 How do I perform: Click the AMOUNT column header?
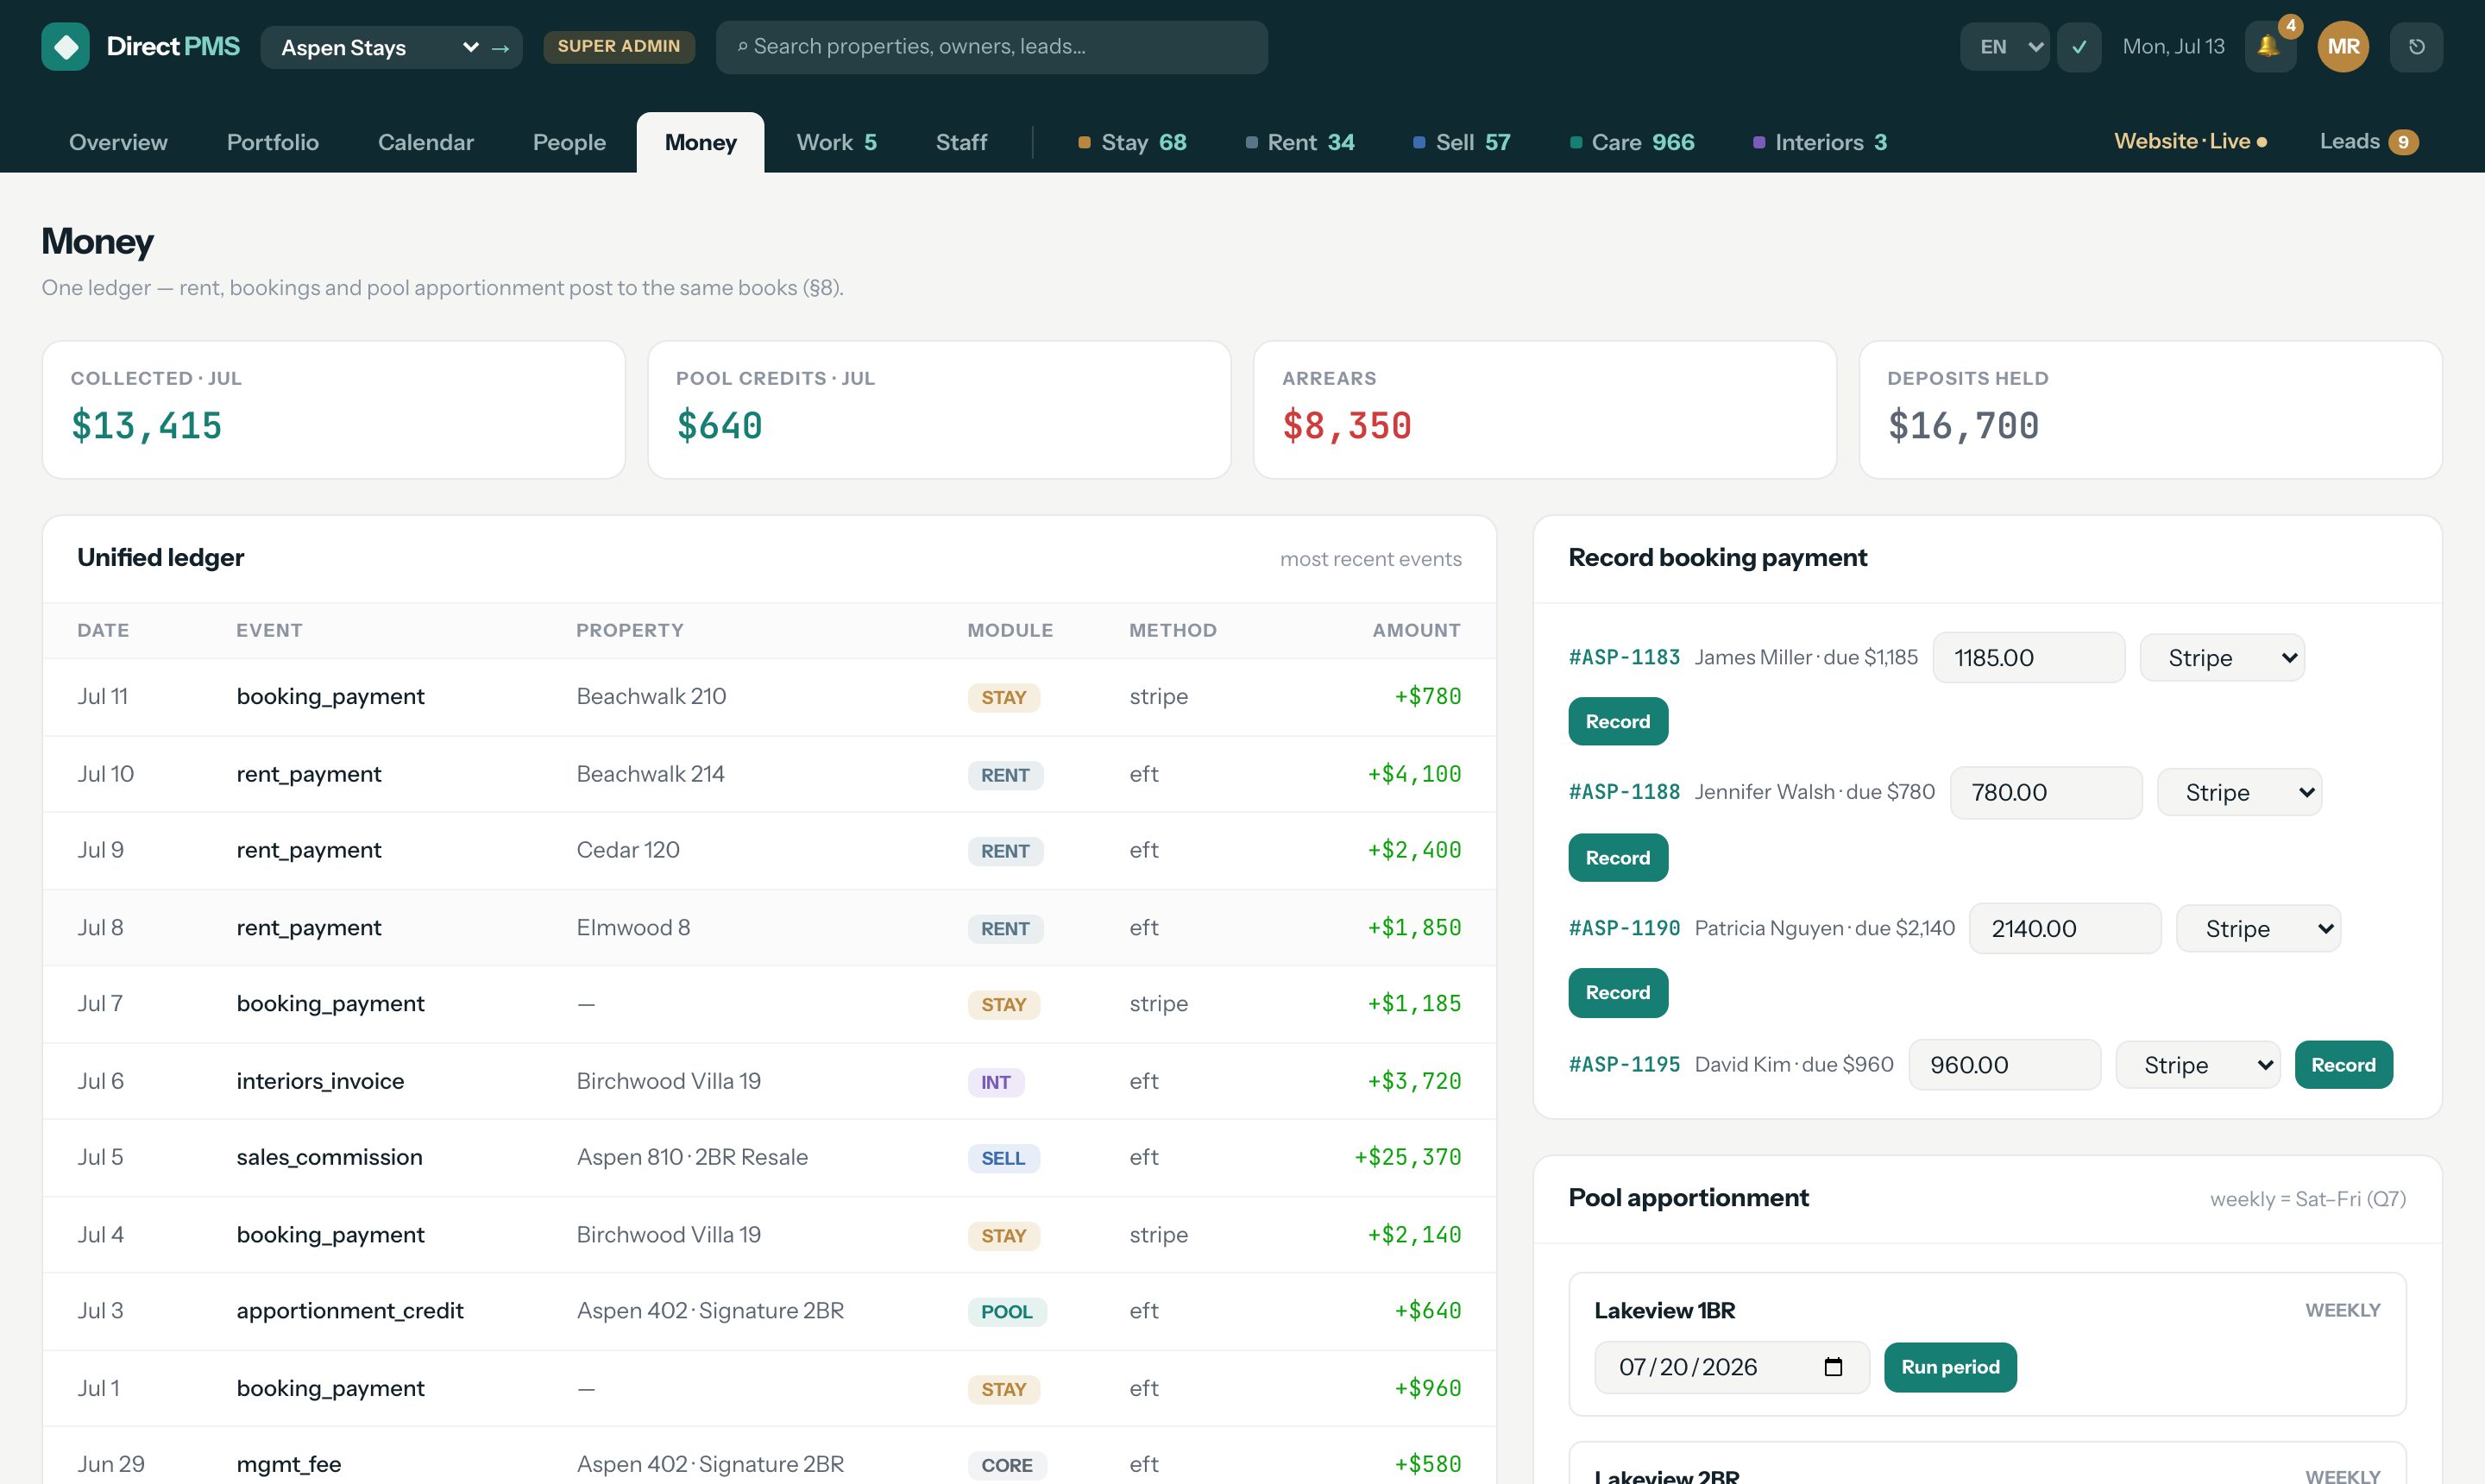click(x=1416, y=630)
